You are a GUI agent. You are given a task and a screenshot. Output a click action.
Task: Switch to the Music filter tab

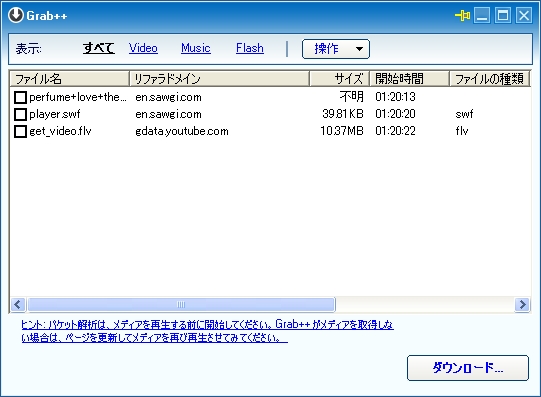196,48
